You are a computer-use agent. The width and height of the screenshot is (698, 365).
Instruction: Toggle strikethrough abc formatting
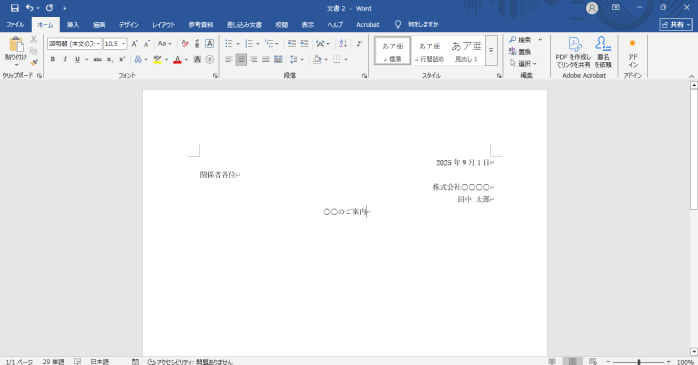pyautogui.click(x=97, y=59)
